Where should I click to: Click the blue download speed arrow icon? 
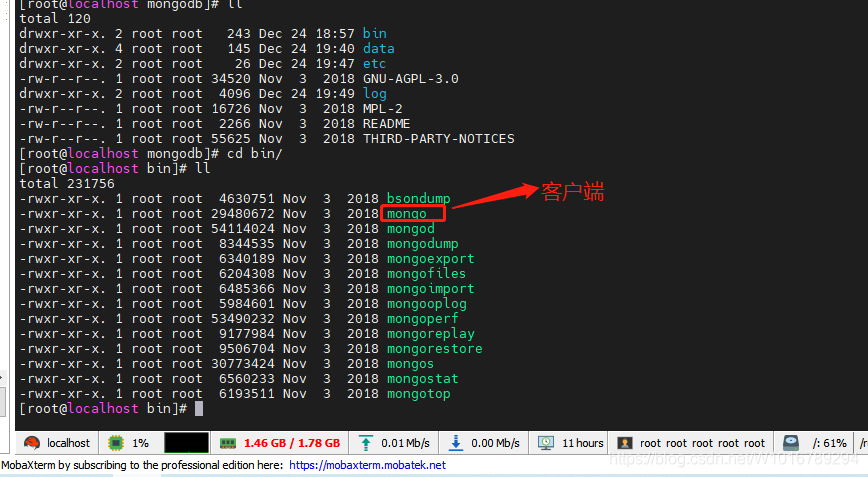point(456,443)
